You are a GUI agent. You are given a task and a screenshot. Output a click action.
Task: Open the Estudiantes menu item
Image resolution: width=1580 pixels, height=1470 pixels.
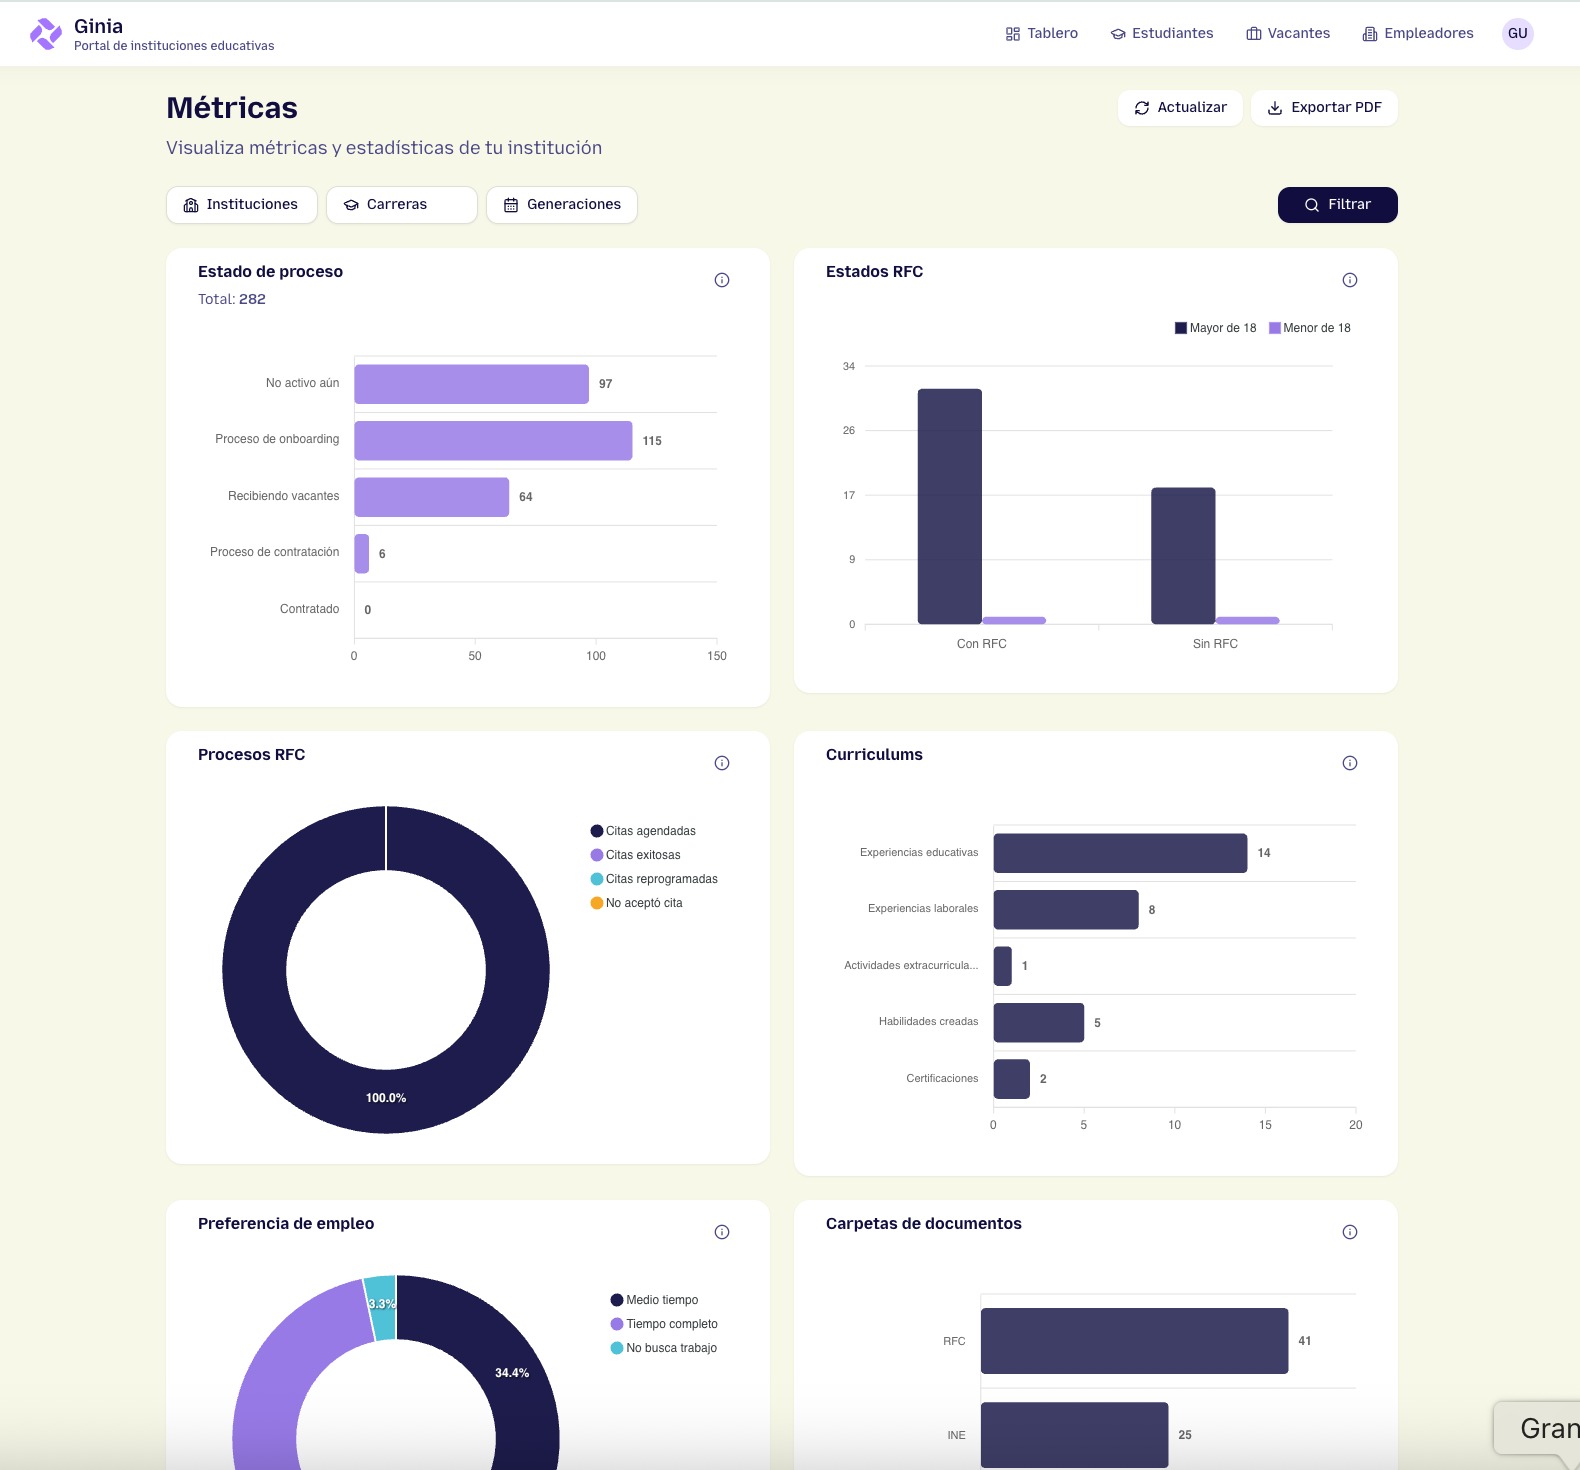[x=1162, y=33]
